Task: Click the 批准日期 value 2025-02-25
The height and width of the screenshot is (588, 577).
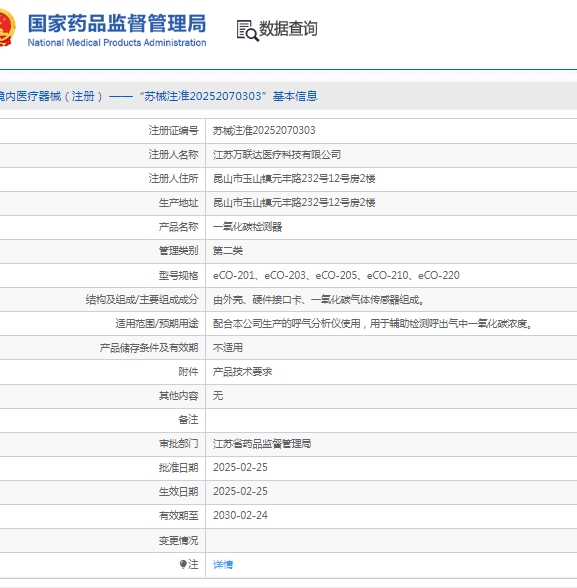Action: tap(240, 468)
